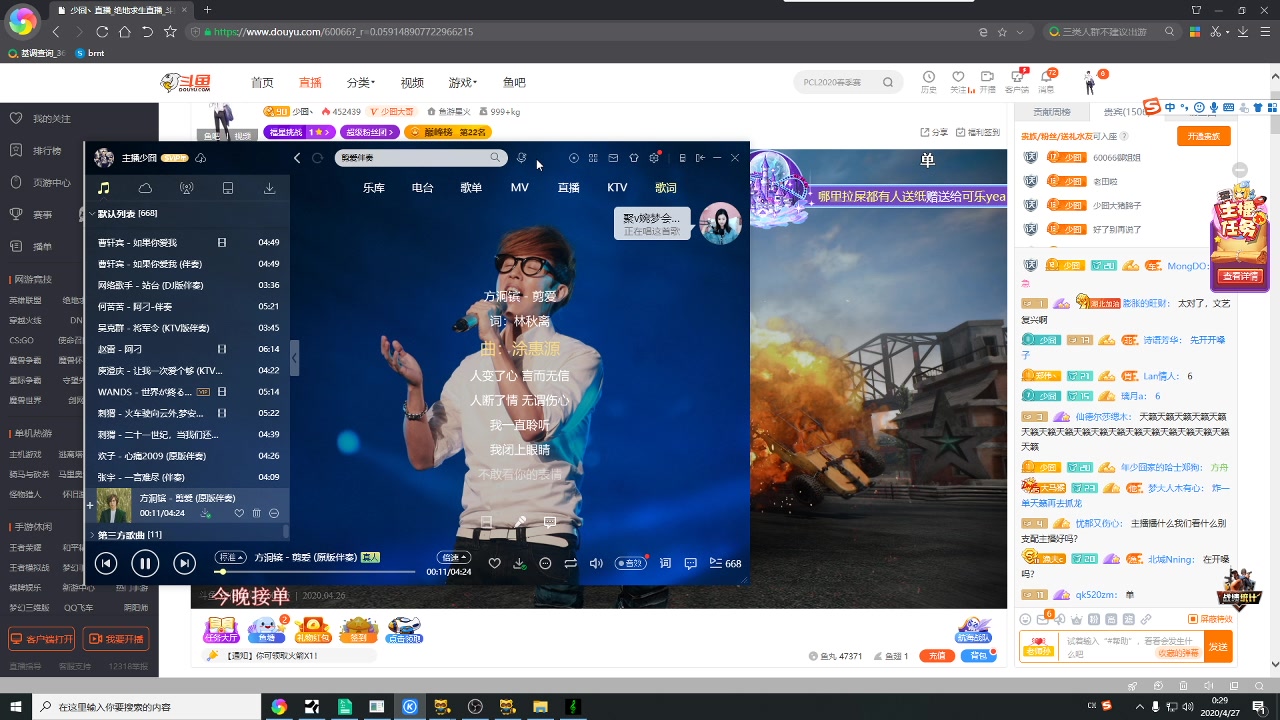Click the Douyu chat message input
This screenshot has width=1280, height=720.
(x=1130, y=647)
